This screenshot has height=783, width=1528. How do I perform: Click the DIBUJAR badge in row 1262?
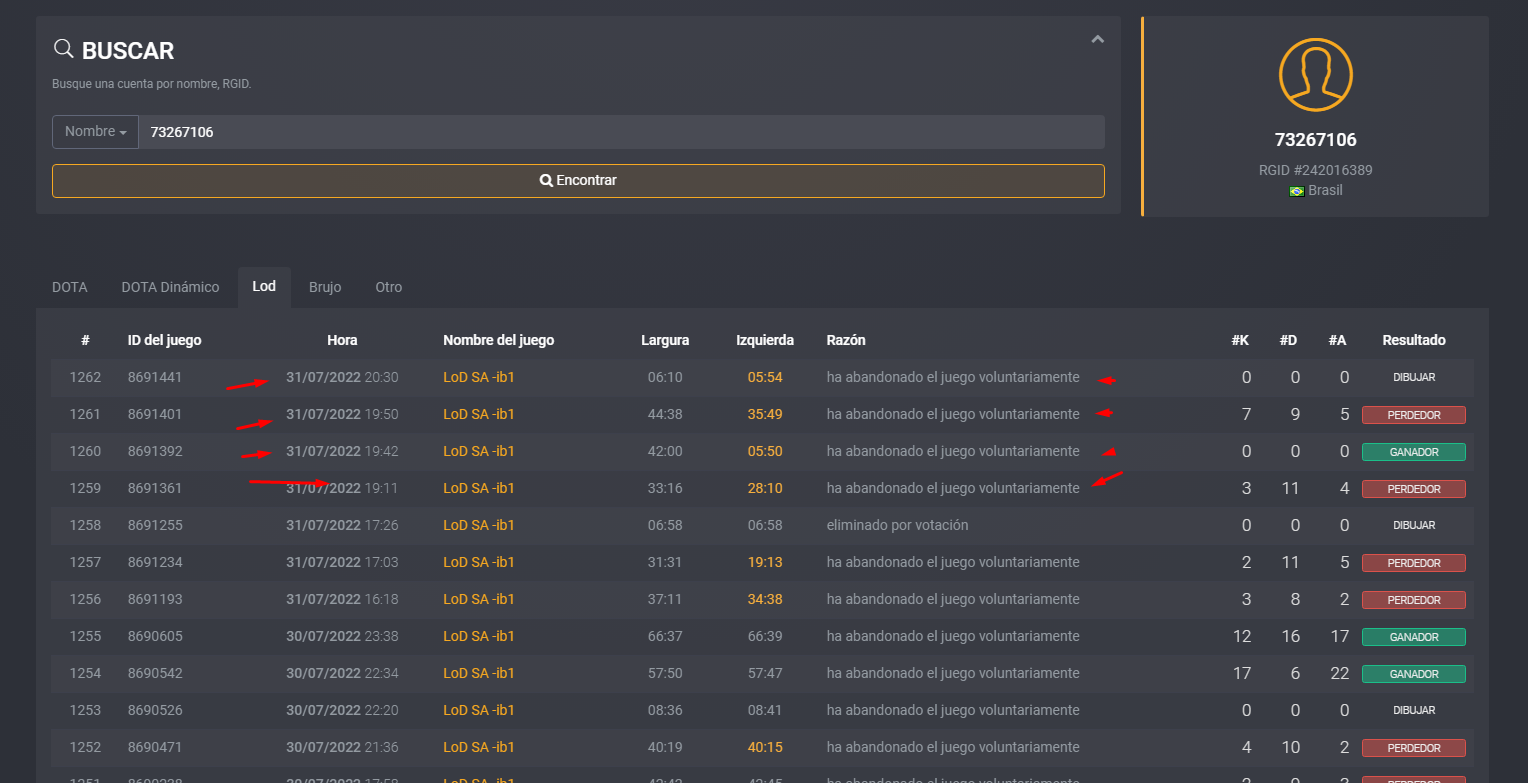click(1414, 378)
